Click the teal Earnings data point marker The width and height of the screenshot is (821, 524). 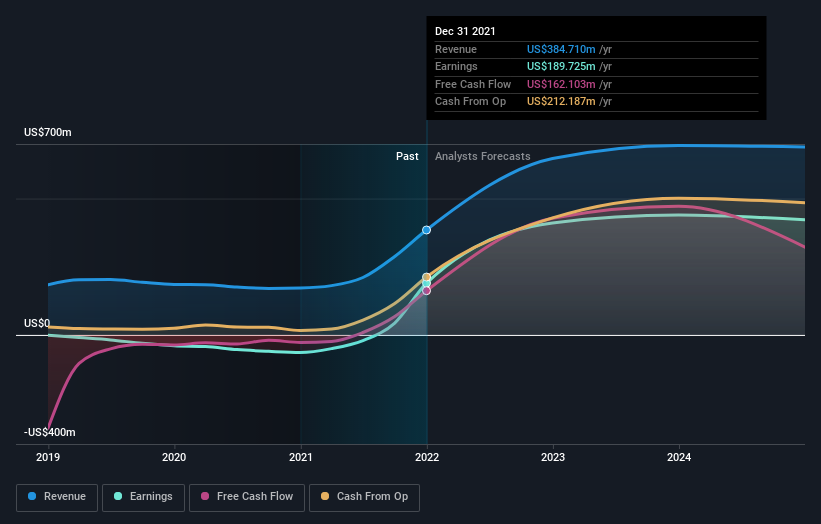coord(427,283)
